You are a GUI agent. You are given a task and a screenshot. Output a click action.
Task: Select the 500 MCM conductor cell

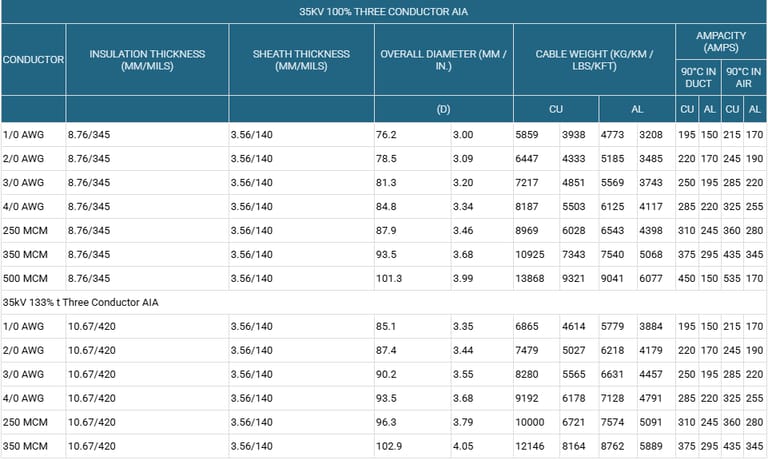(24, 278)
